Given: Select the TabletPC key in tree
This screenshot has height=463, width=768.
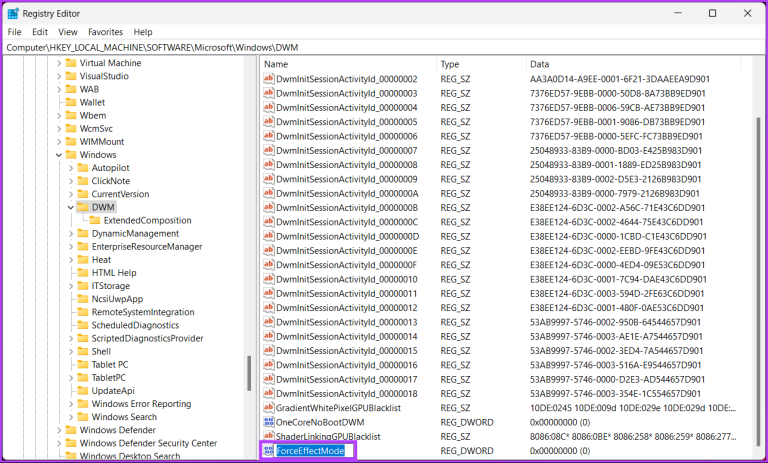Looking at the screenshot, I should 110,378.
